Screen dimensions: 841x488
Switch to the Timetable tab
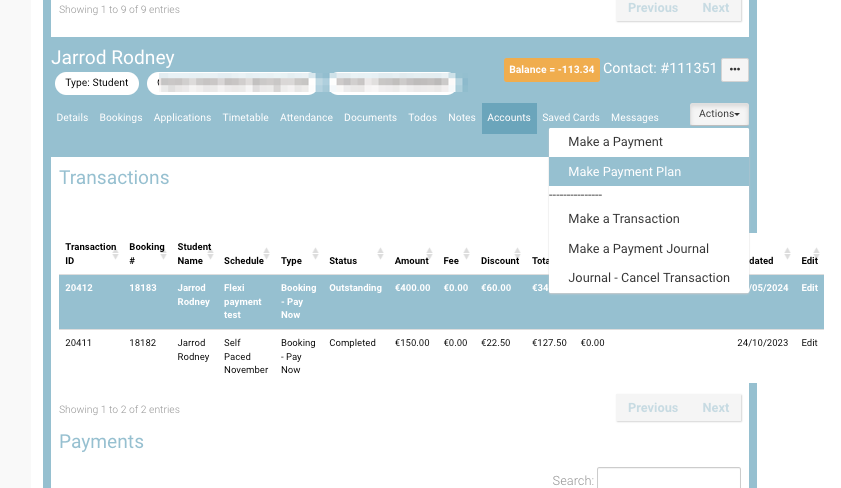(x=245, y=118)
